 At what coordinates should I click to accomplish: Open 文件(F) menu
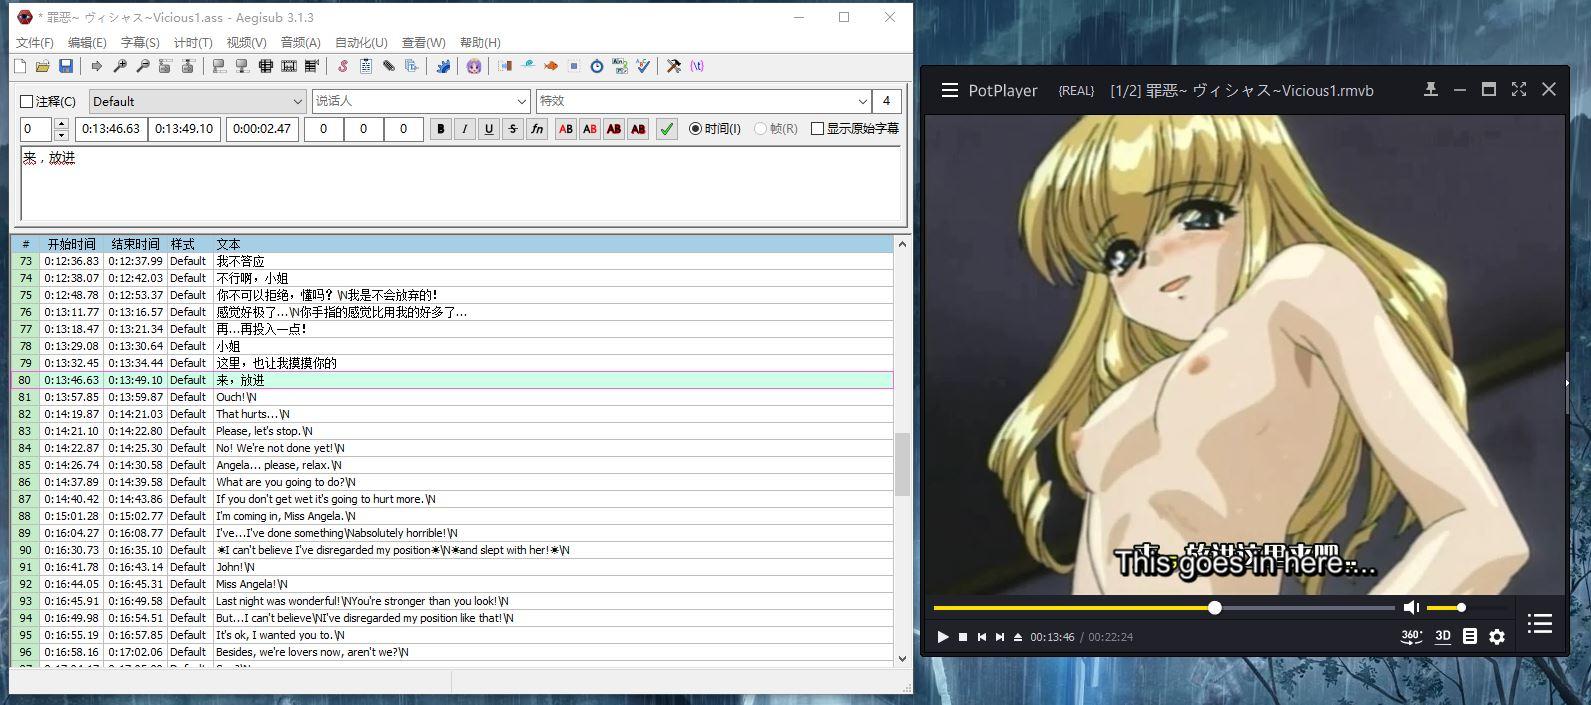click(x=35, y=42)
